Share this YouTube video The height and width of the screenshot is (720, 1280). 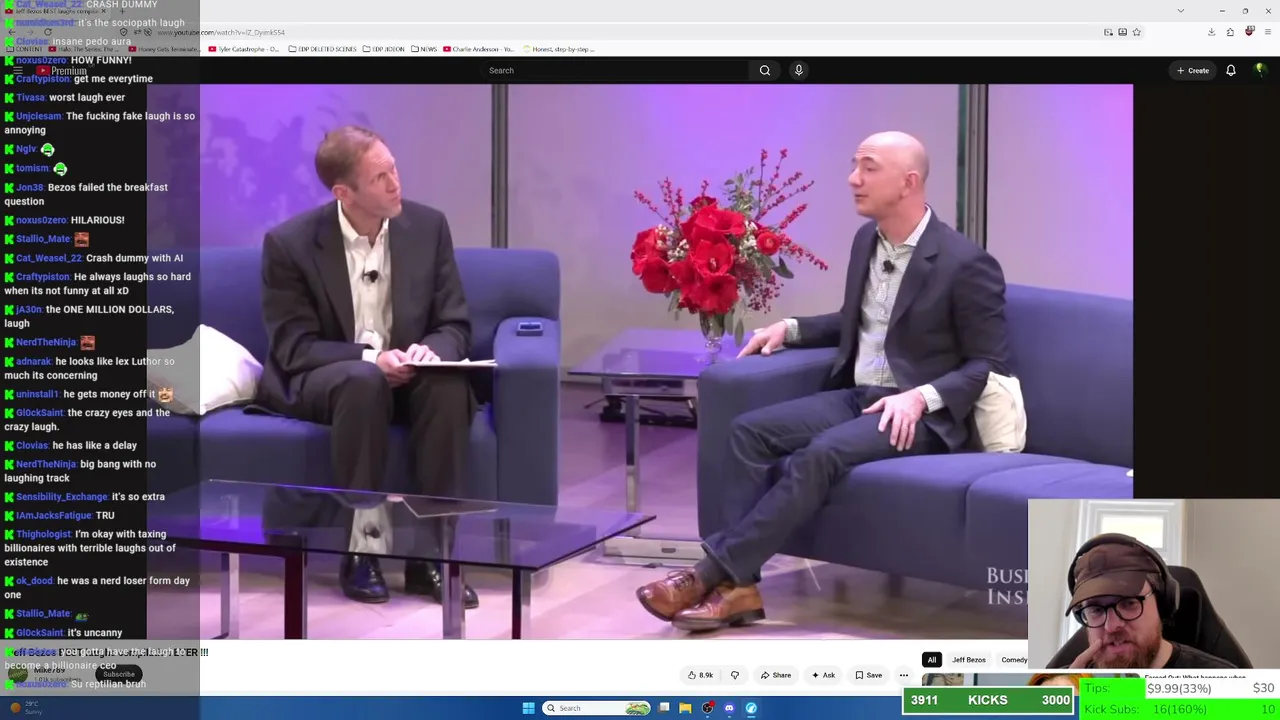pos(776,675)
